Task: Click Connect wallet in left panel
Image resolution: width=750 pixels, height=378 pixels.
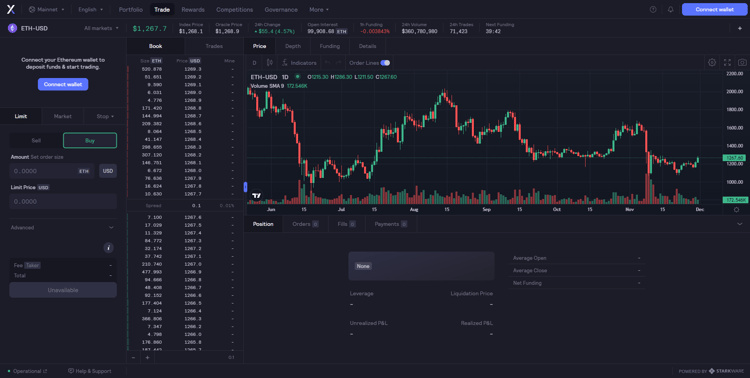Action: pos(63,84)
